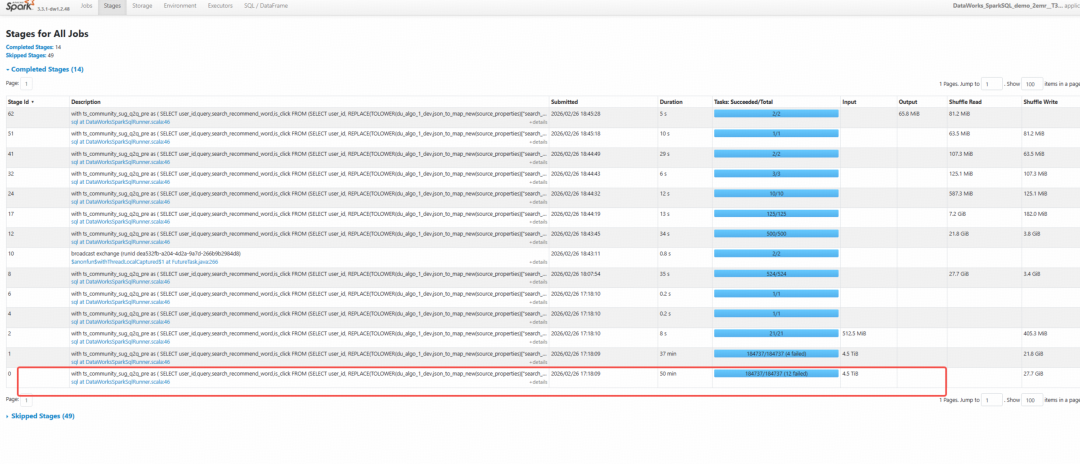Click the 184737/184737 (4 failed) progress bar
This screenshot has width=1080, height=464.
[776, 354]
